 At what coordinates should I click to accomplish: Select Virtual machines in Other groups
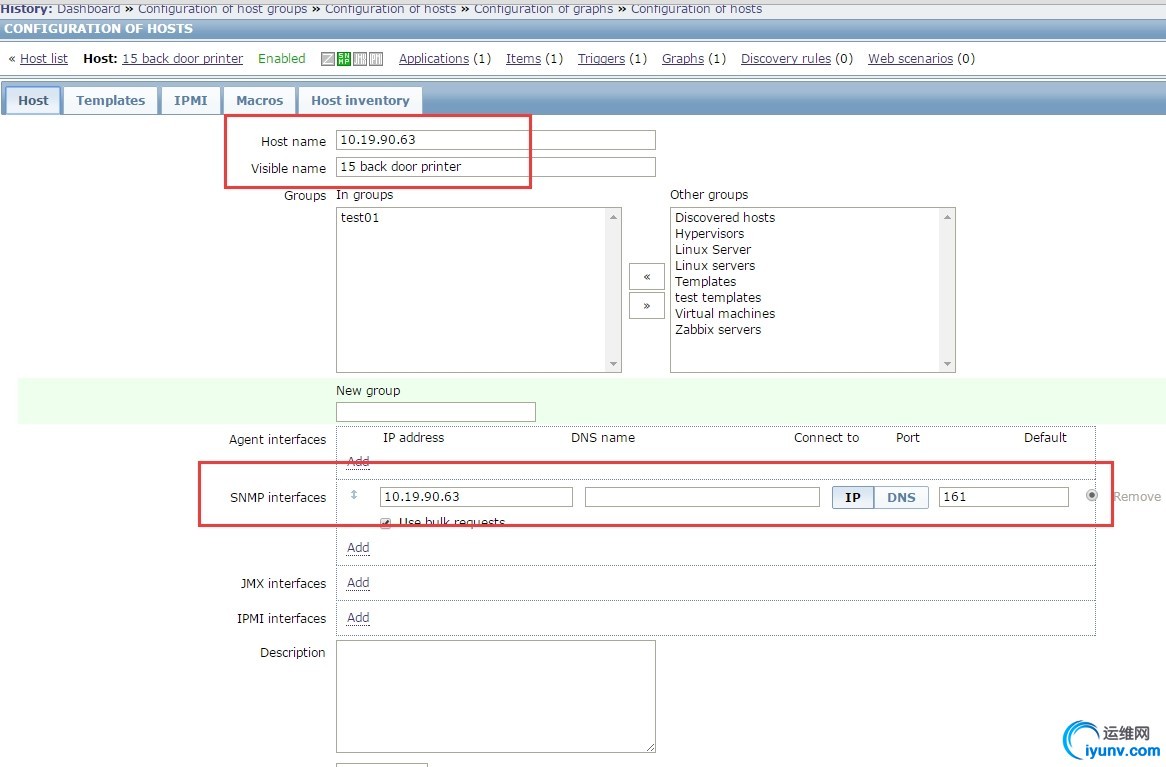725,313
